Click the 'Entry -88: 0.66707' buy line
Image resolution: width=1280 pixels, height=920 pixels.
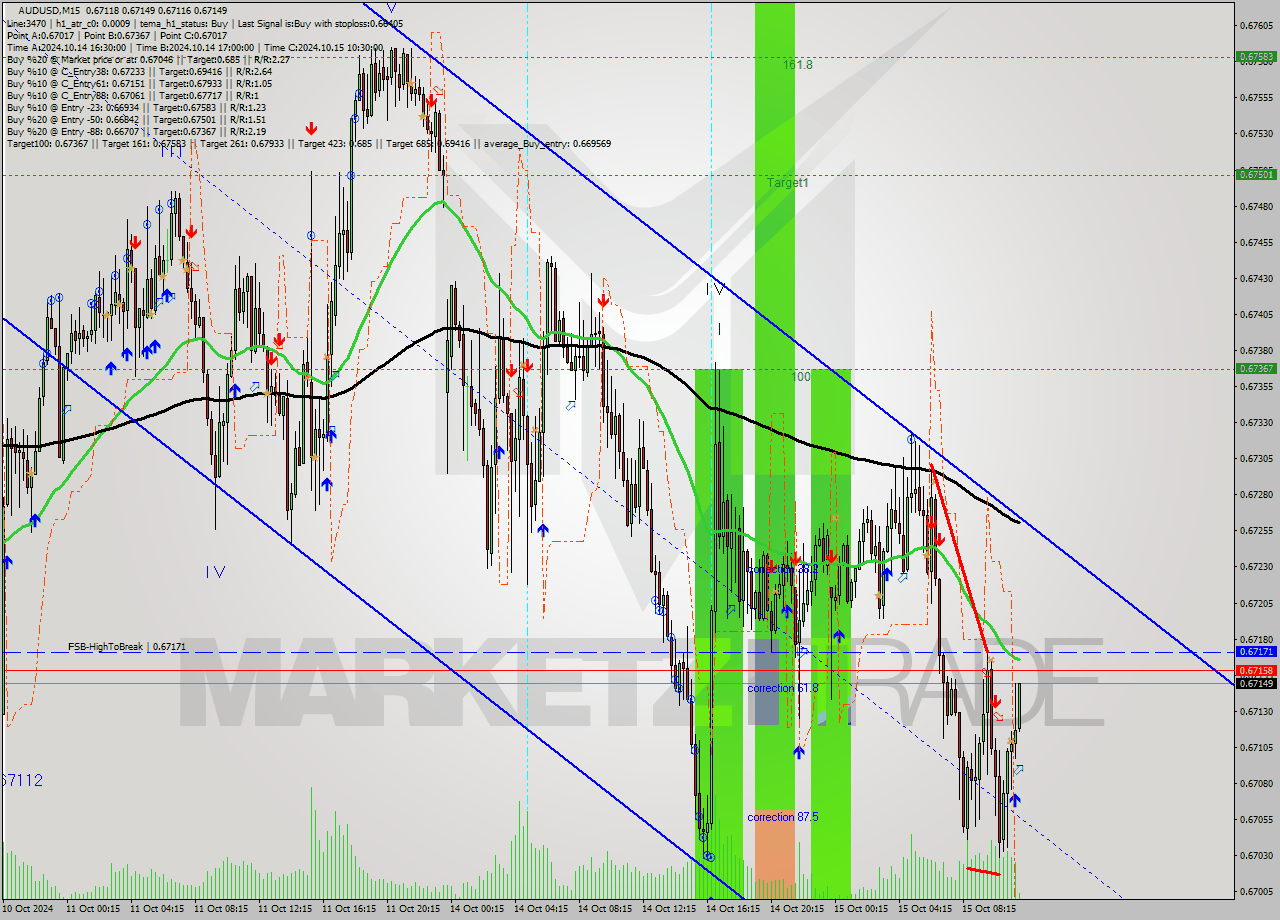click(x=136, y=131)
